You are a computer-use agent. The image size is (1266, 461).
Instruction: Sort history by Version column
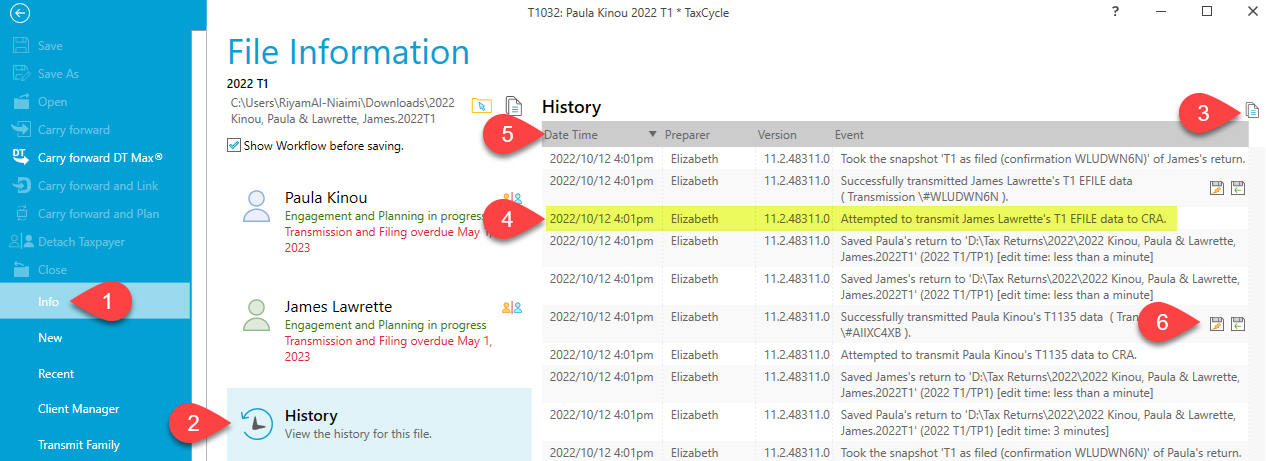(777, 134)
